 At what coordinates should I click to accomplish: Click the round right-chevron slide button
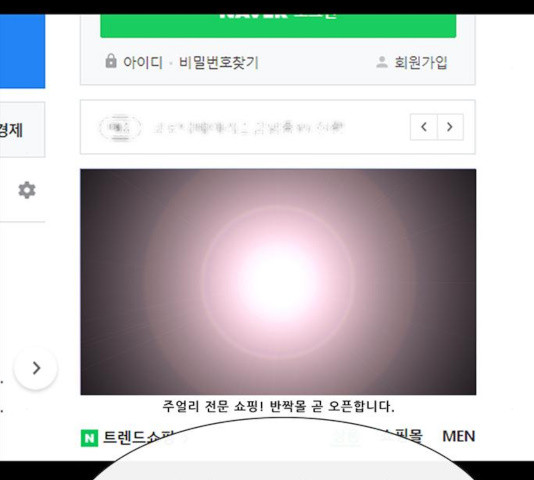coord(36,368)
